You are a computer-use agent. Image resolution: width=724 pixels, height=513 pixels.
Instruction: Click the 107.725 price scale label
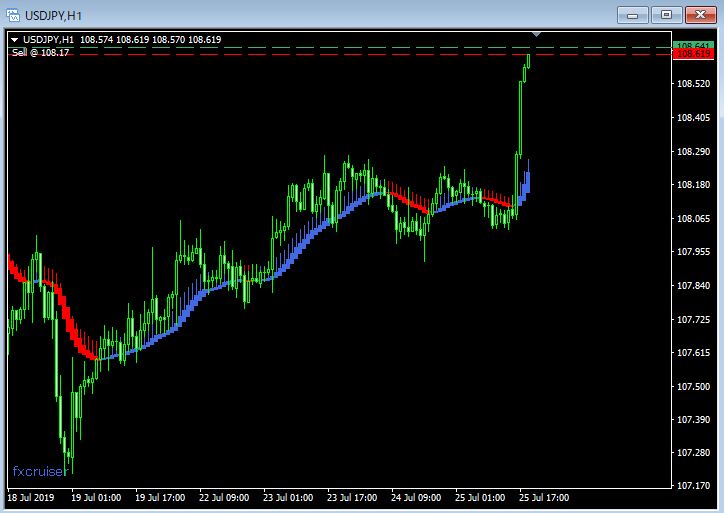[x=693, y=320]
